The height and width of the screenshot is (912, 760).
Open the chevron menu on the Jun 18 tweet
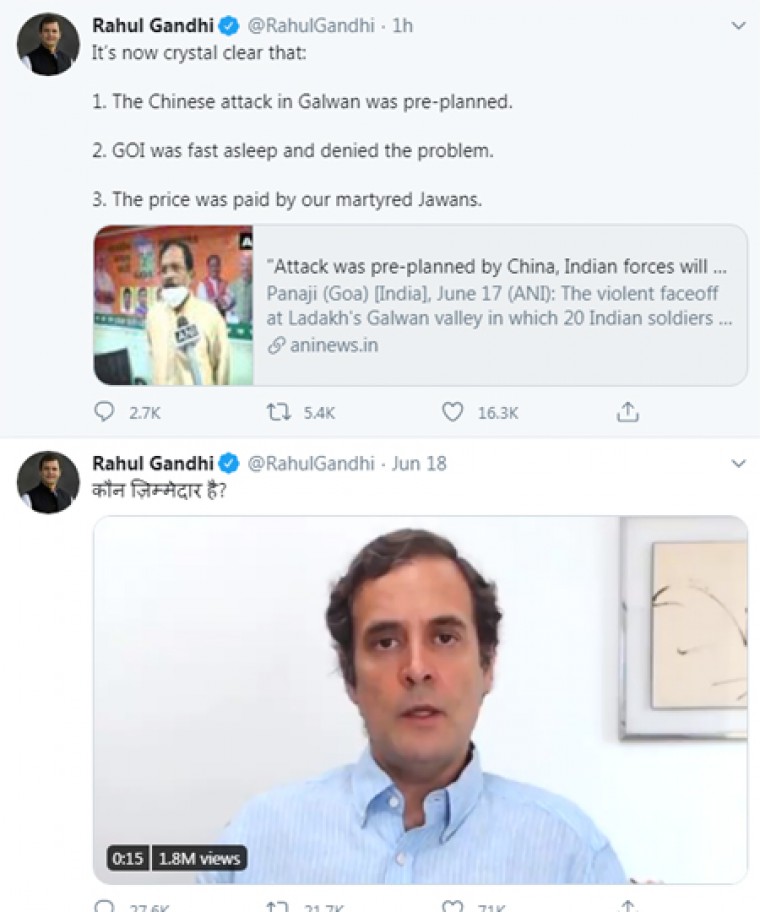pos(738,464)
